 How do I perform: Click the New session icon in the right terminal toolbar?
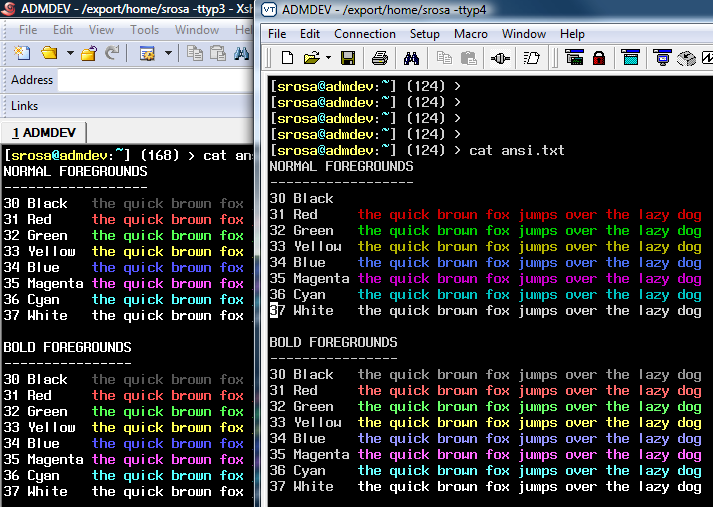287,58
